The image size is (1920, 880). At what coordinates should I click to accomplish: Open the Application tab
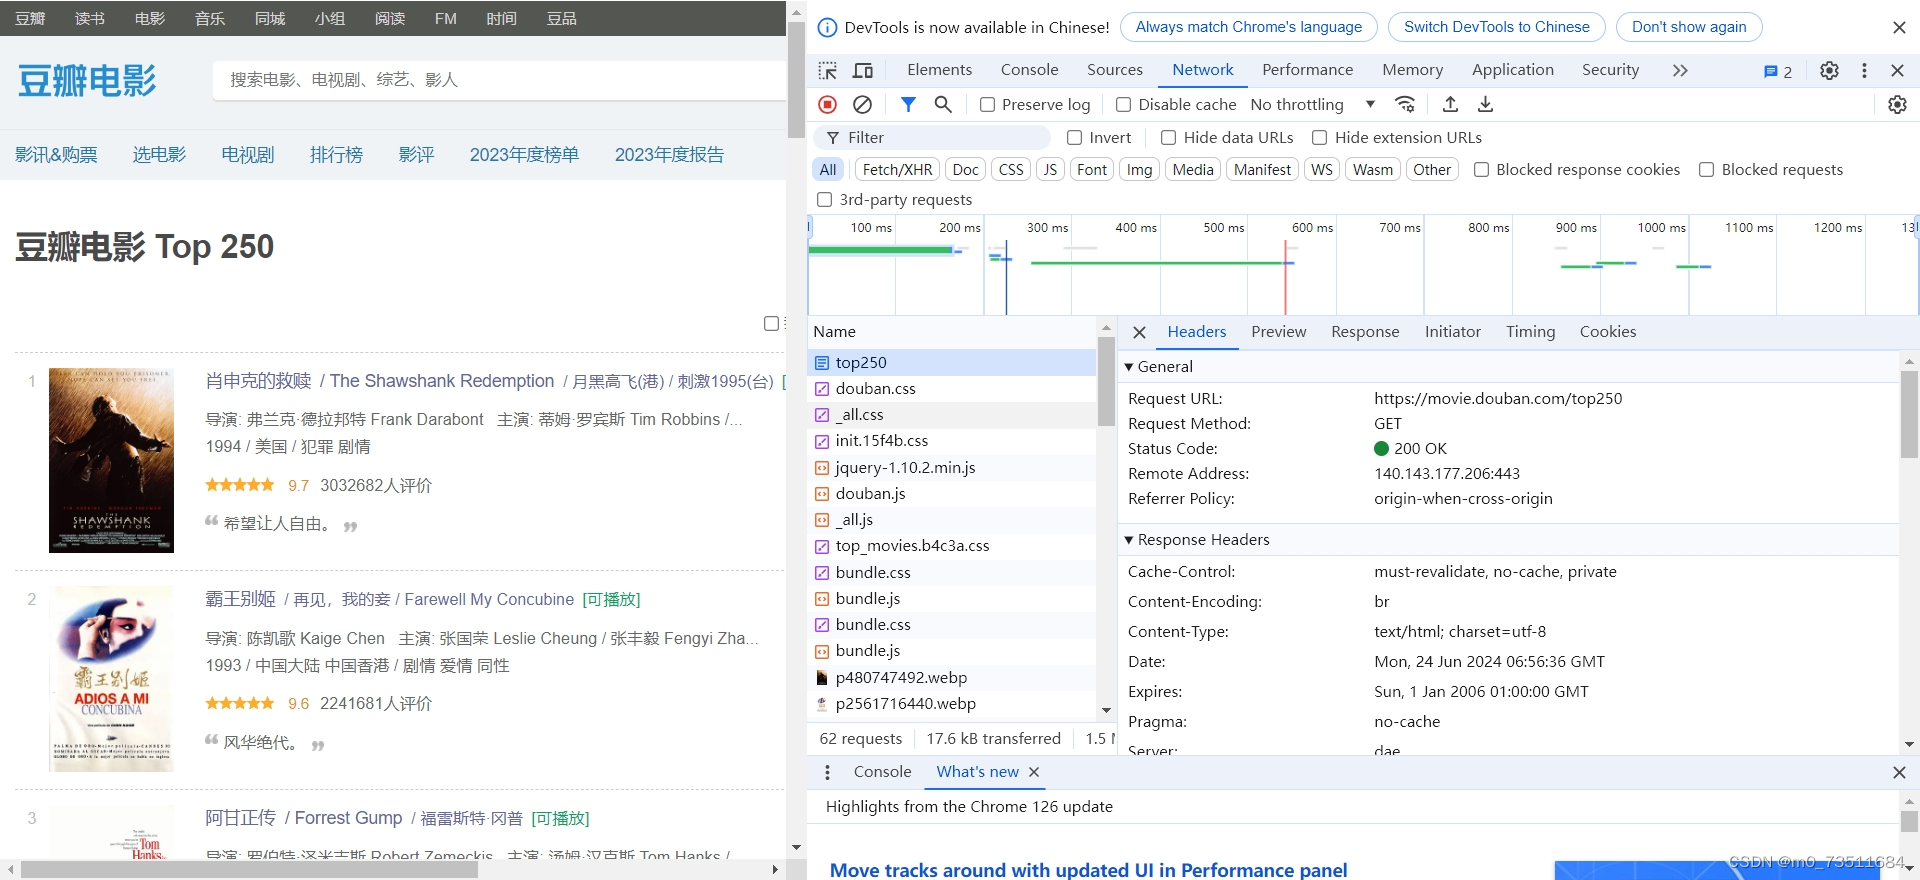(1512, 69)
